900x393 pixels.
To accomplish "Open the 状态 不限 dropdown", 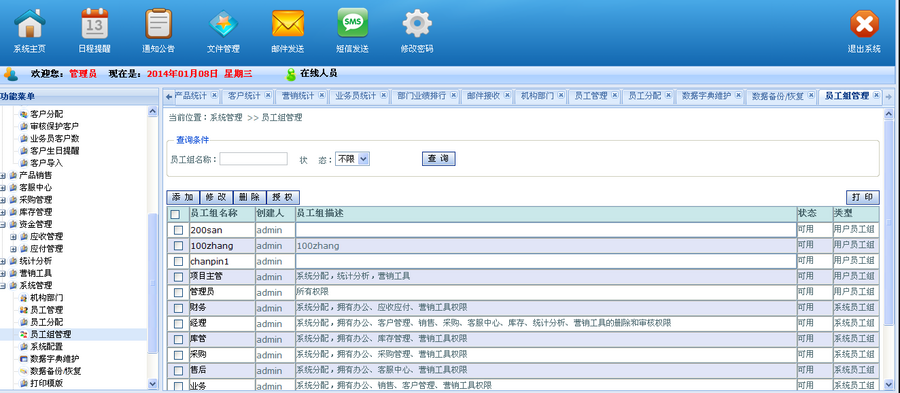I will [352, 159].
